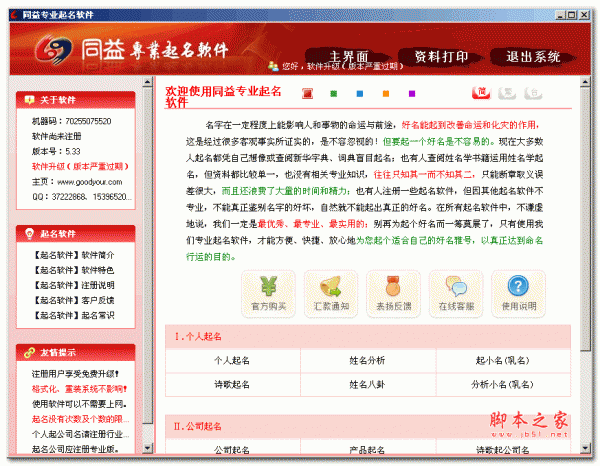Click sidebar scrollbar down arrow

[148, 448]
